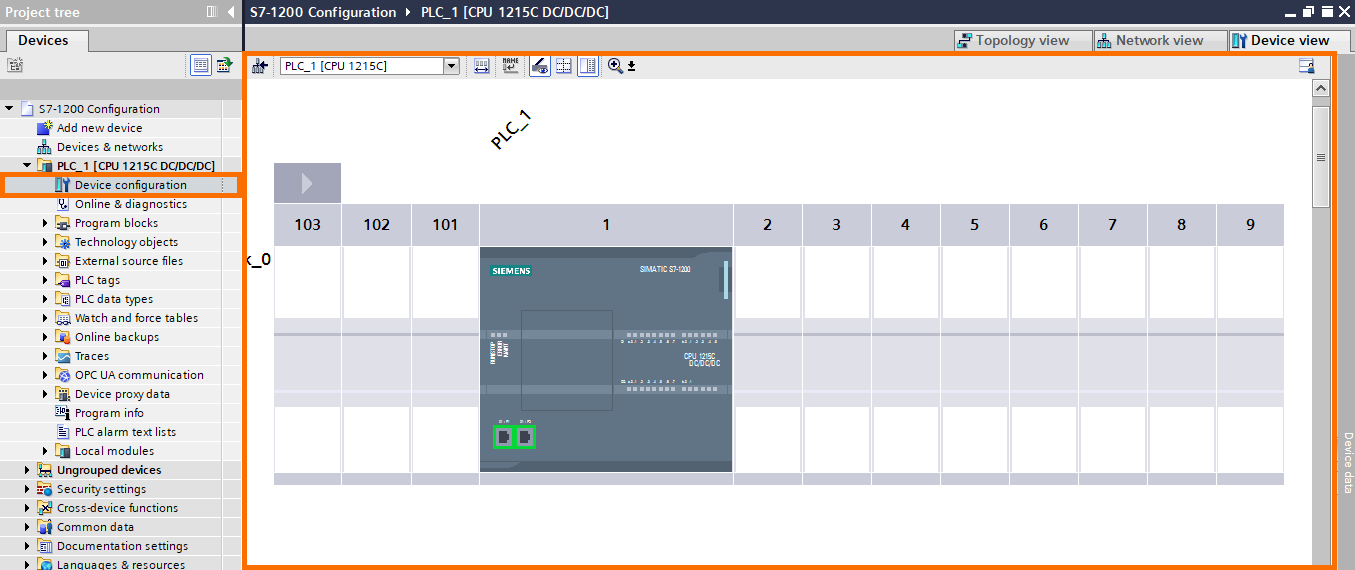Click the vertical scrollbar thumb in device view
The width and height of the screenshot is (1355, 570).
(x=1321, y=156)
